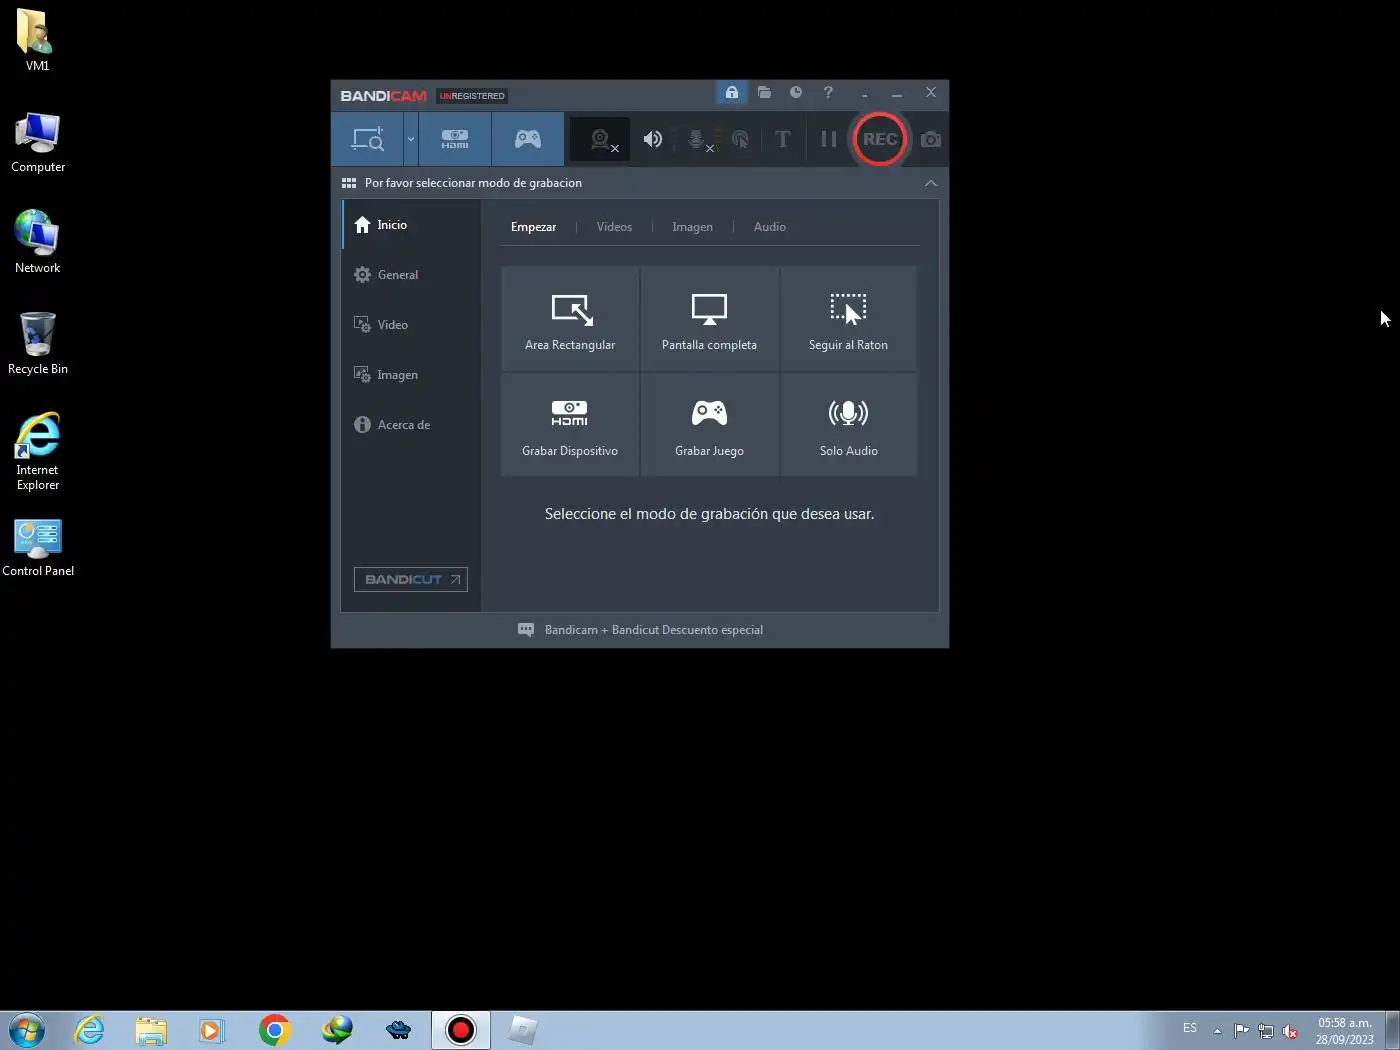1400x1050 pixels.
Task: Click the UNREGISTERED badge
Action: point(472,96)
